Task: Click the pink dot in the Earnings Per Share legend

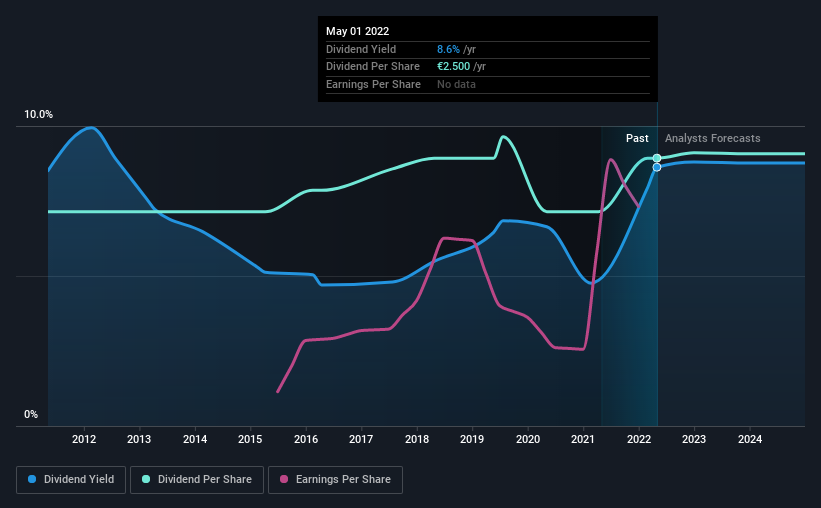Action: pos(284,479)
